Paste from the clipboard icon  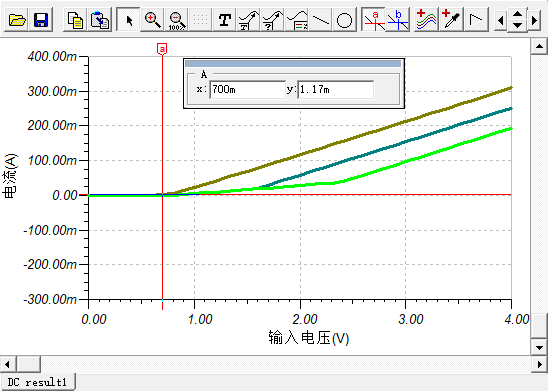pyautogui.click(x=100, y=20)
